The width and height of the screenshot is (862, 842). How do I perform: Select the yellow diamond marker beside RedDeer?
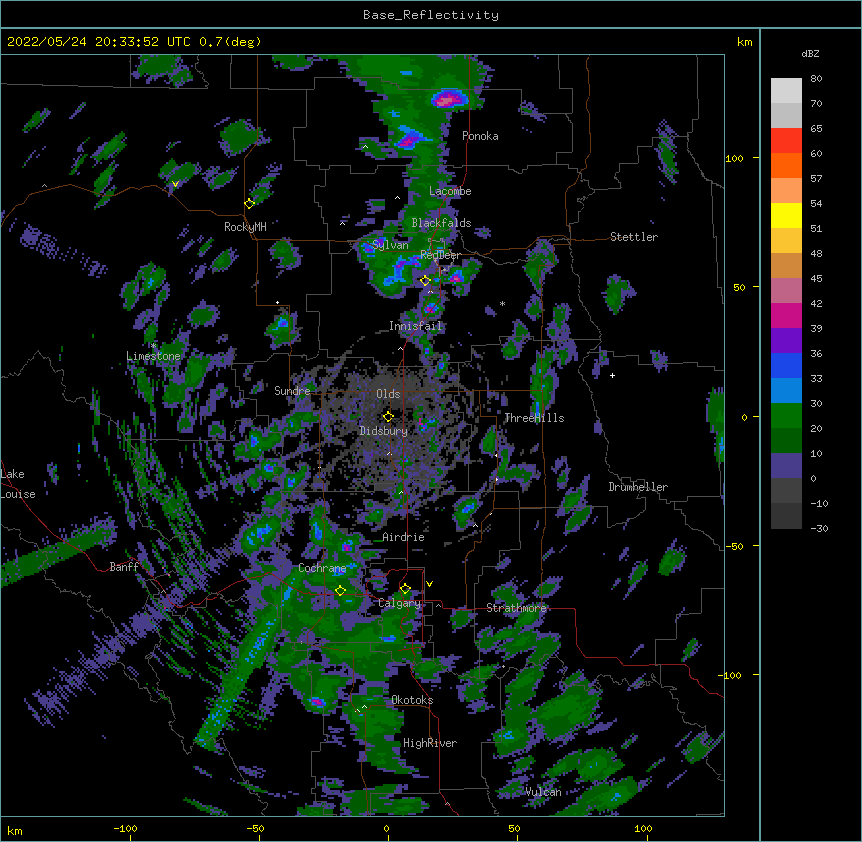point(425,281)
